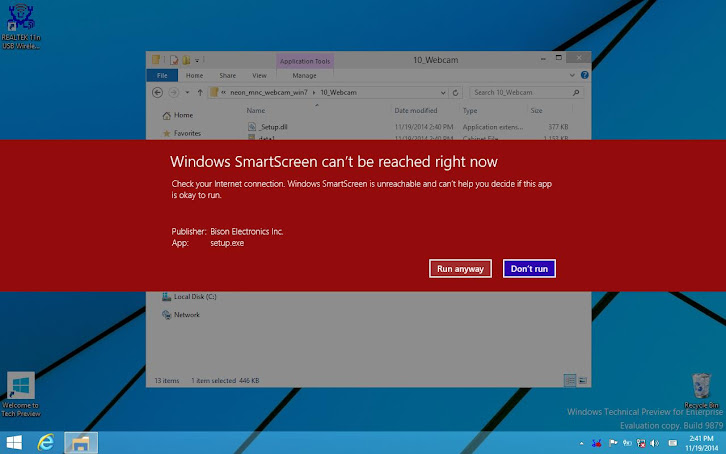This screenshot has height=454, width=726.
Task: Go back using Explorer's back arrow
Action: pos(157,93)
